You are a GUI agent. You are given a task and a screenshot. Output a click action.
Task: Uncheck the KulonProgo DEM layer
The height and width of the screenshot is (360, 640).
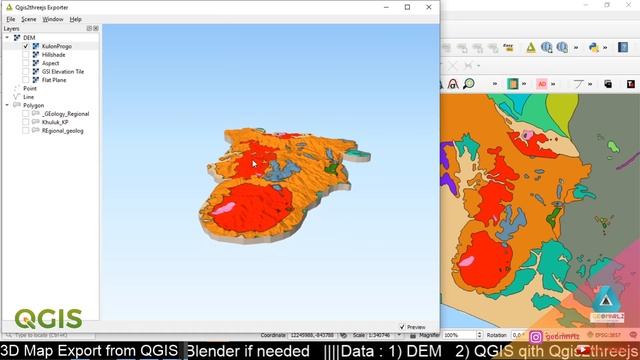click(x=26, y=46)
